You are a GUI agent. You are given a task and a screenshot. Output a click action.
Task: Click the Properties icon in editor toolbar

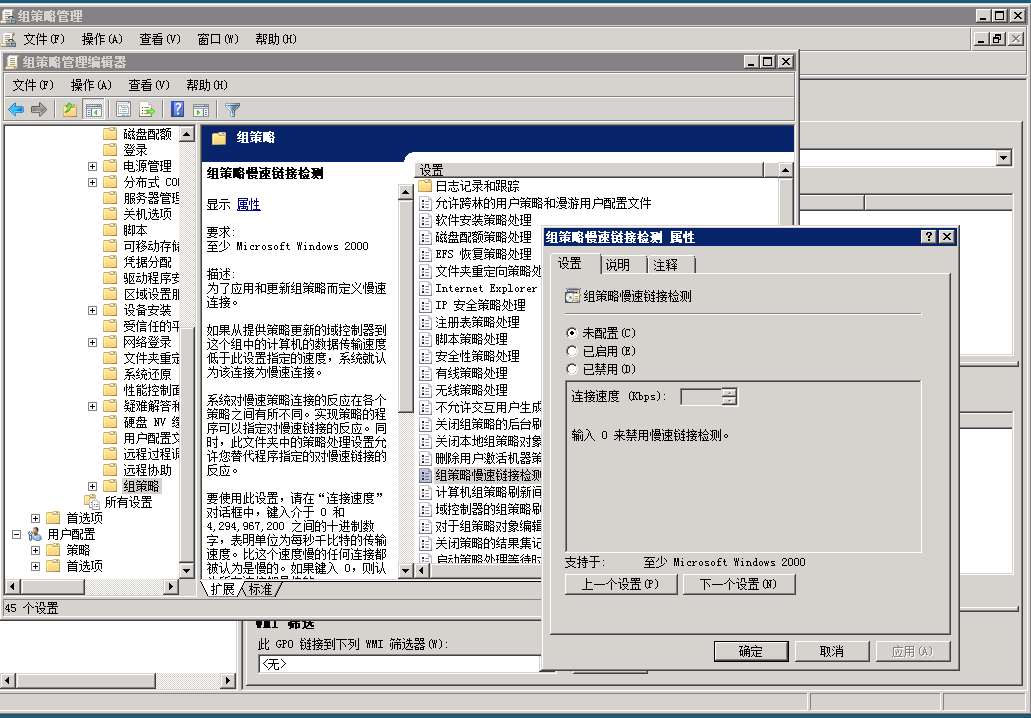point(124,109)
